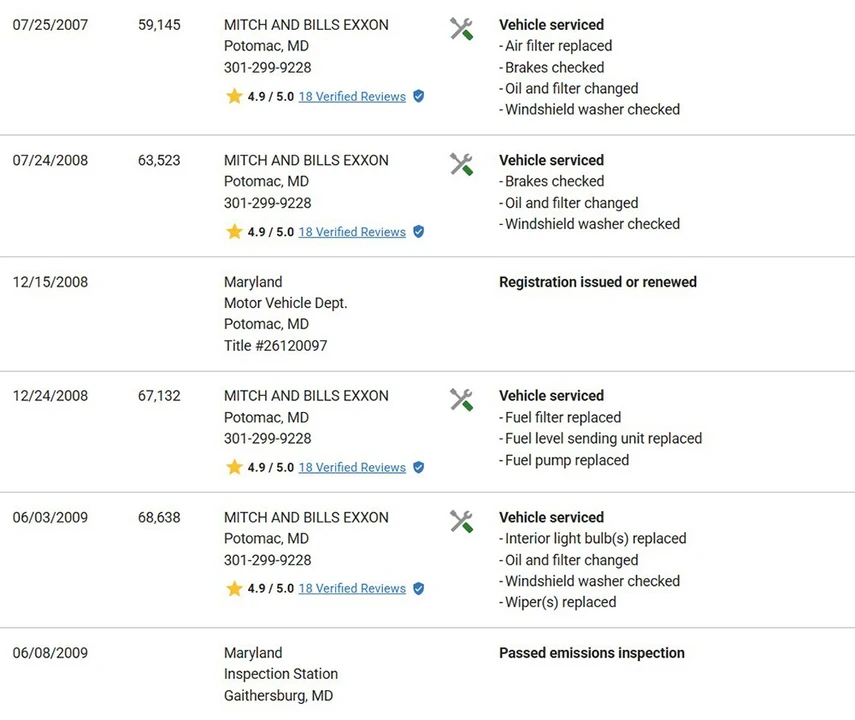Click the 67,132 mileage reading

click(x=159, y=396)
